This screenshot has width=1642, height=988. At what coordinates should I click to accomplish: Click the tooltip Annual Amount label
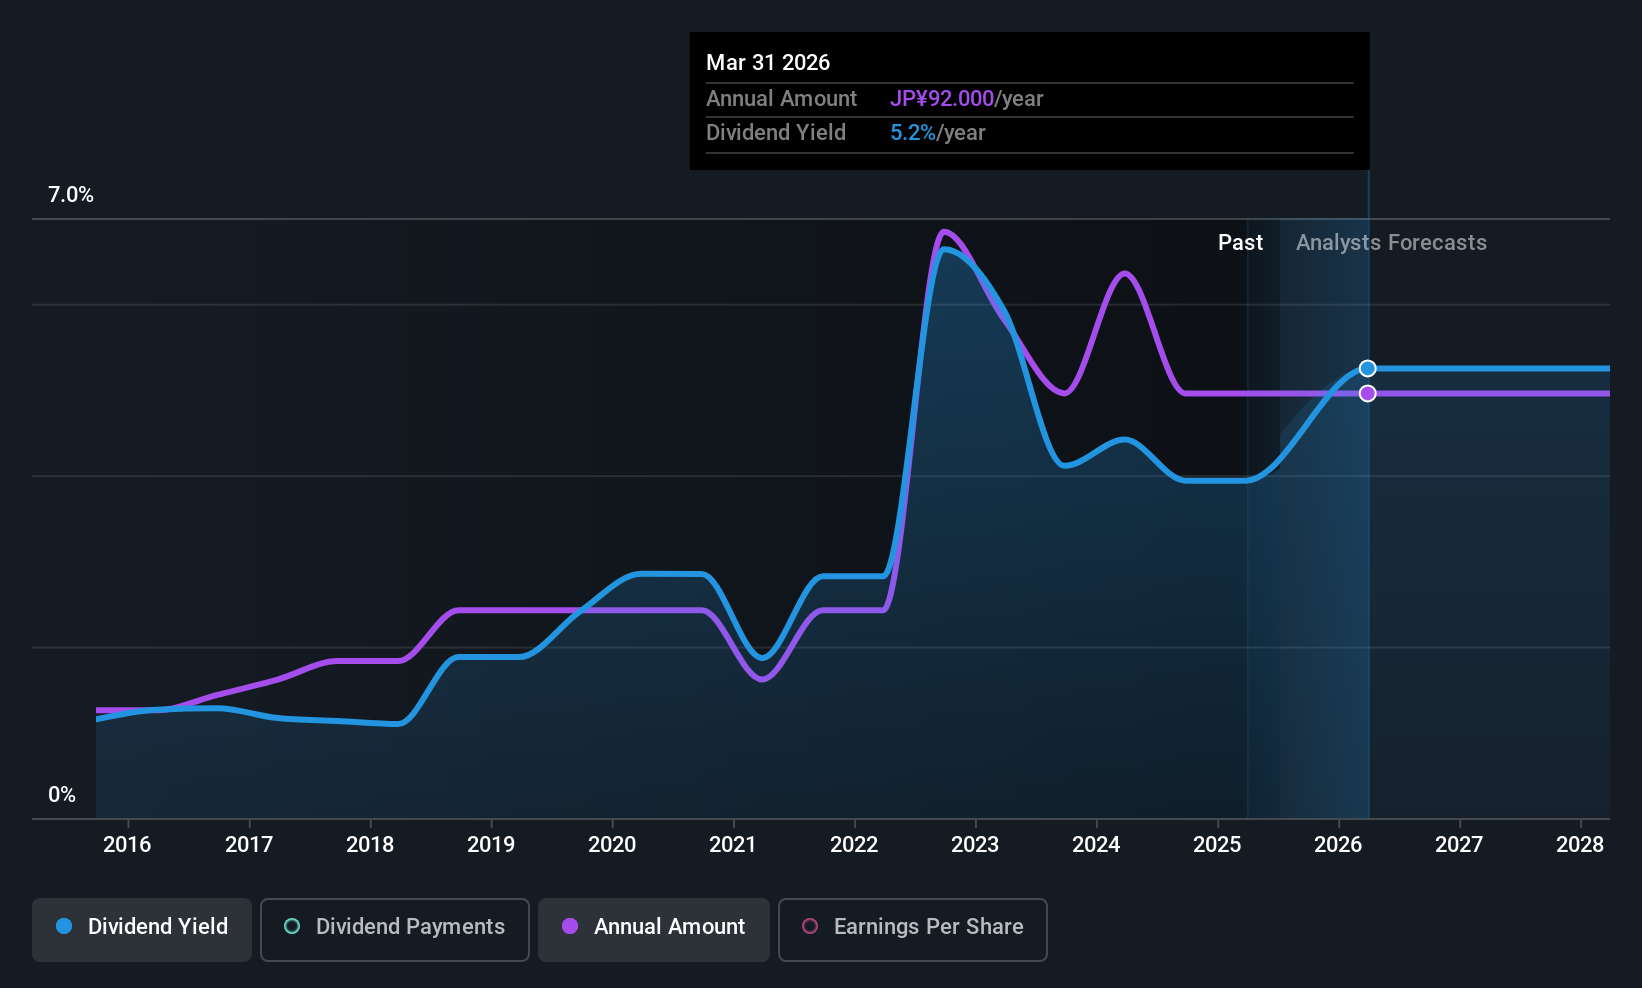click(x=781, y=99)
